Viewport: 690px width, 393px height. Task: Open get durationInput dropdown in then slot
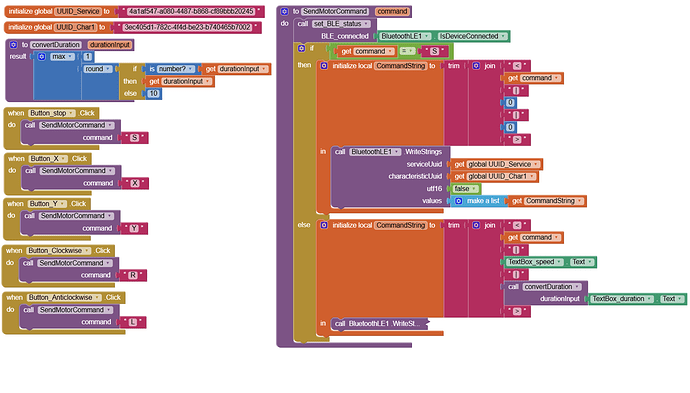pyautogui.click(x=207, y=81)
